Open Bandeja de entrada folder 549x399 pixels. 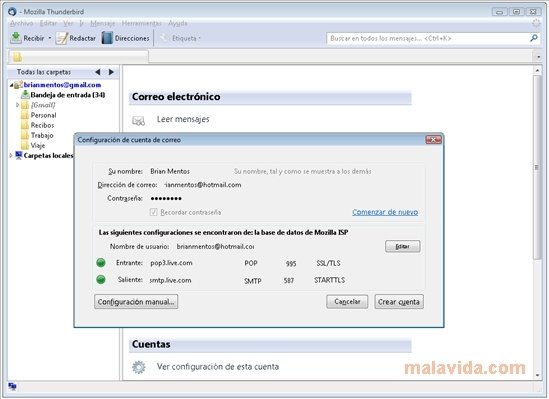68,95
